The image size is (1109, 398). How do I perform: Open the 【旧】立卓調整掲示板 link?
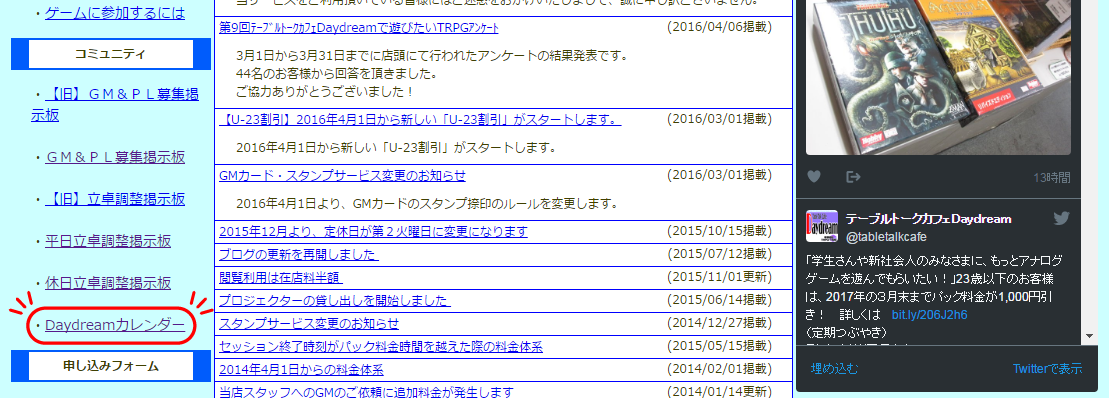tap(115, 199)
